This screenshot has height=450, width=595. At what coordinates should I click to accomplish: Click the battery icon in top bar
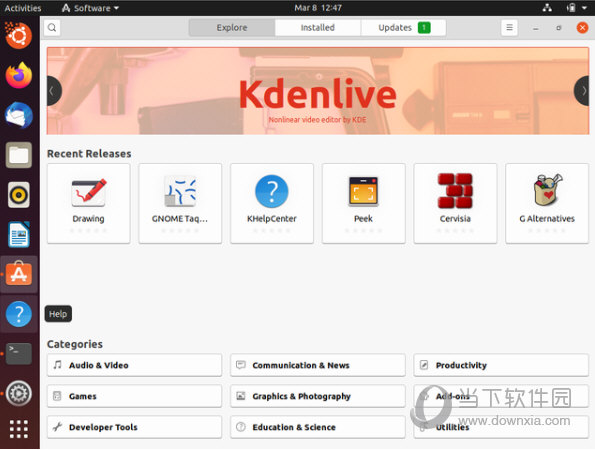pos(571,8)
